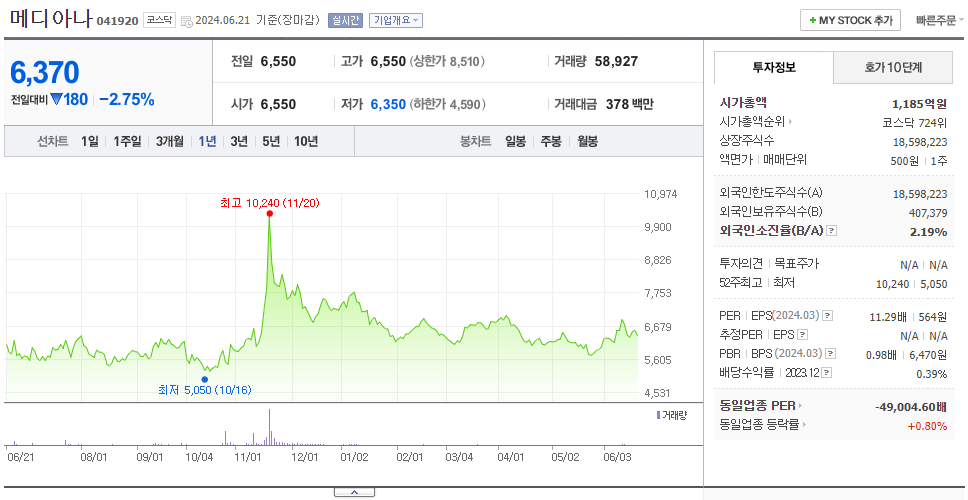Click the 동일업종 등락률 link
Viewport: 968px width, 500px height.
(759, 425)
